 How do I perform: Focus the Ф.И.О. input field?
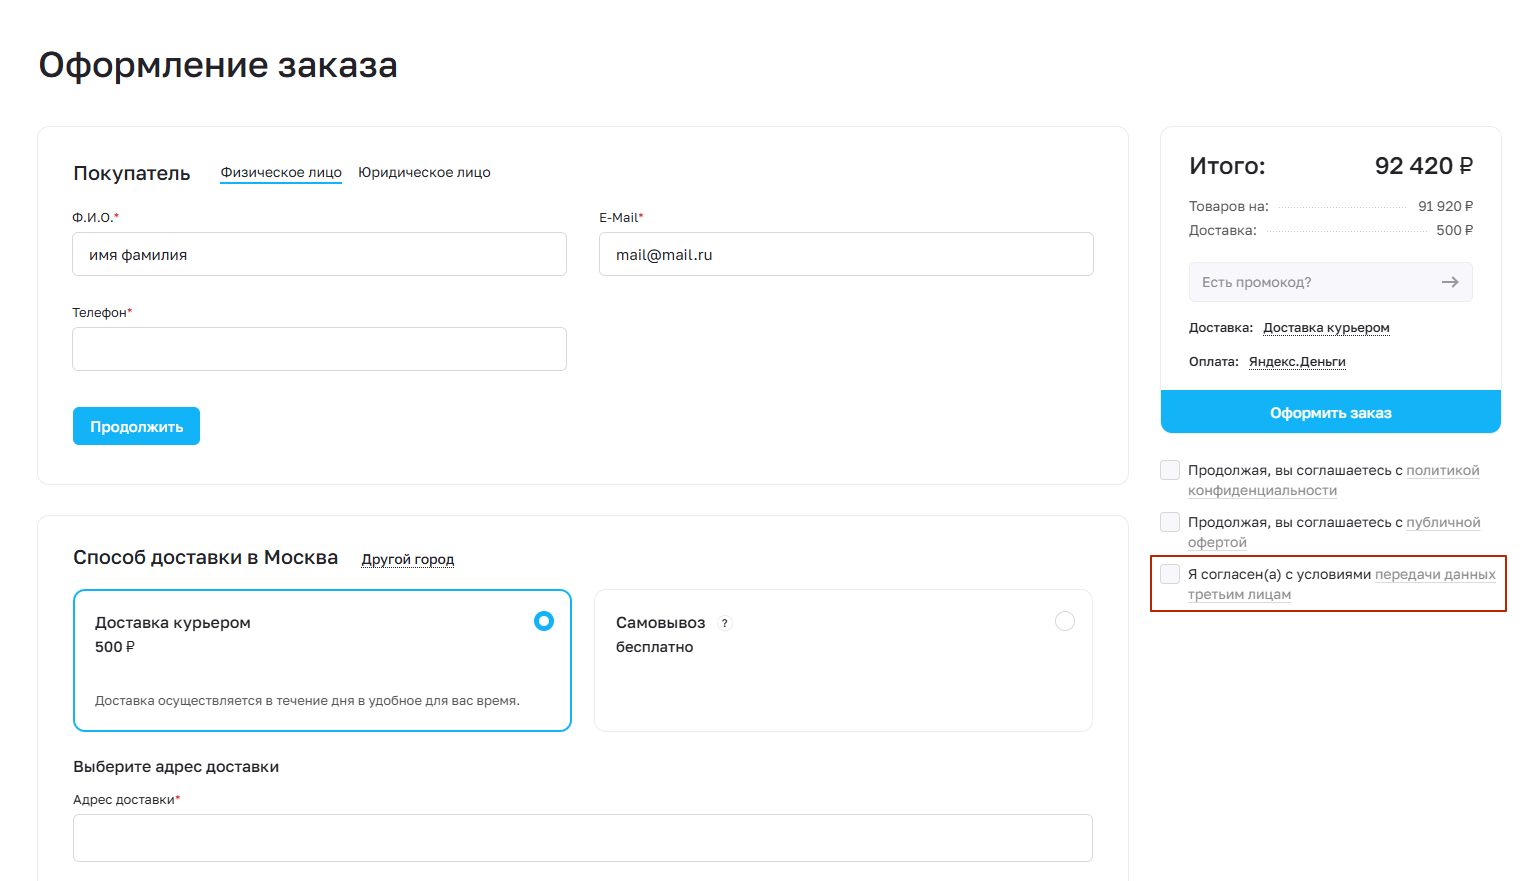(319, 255)
